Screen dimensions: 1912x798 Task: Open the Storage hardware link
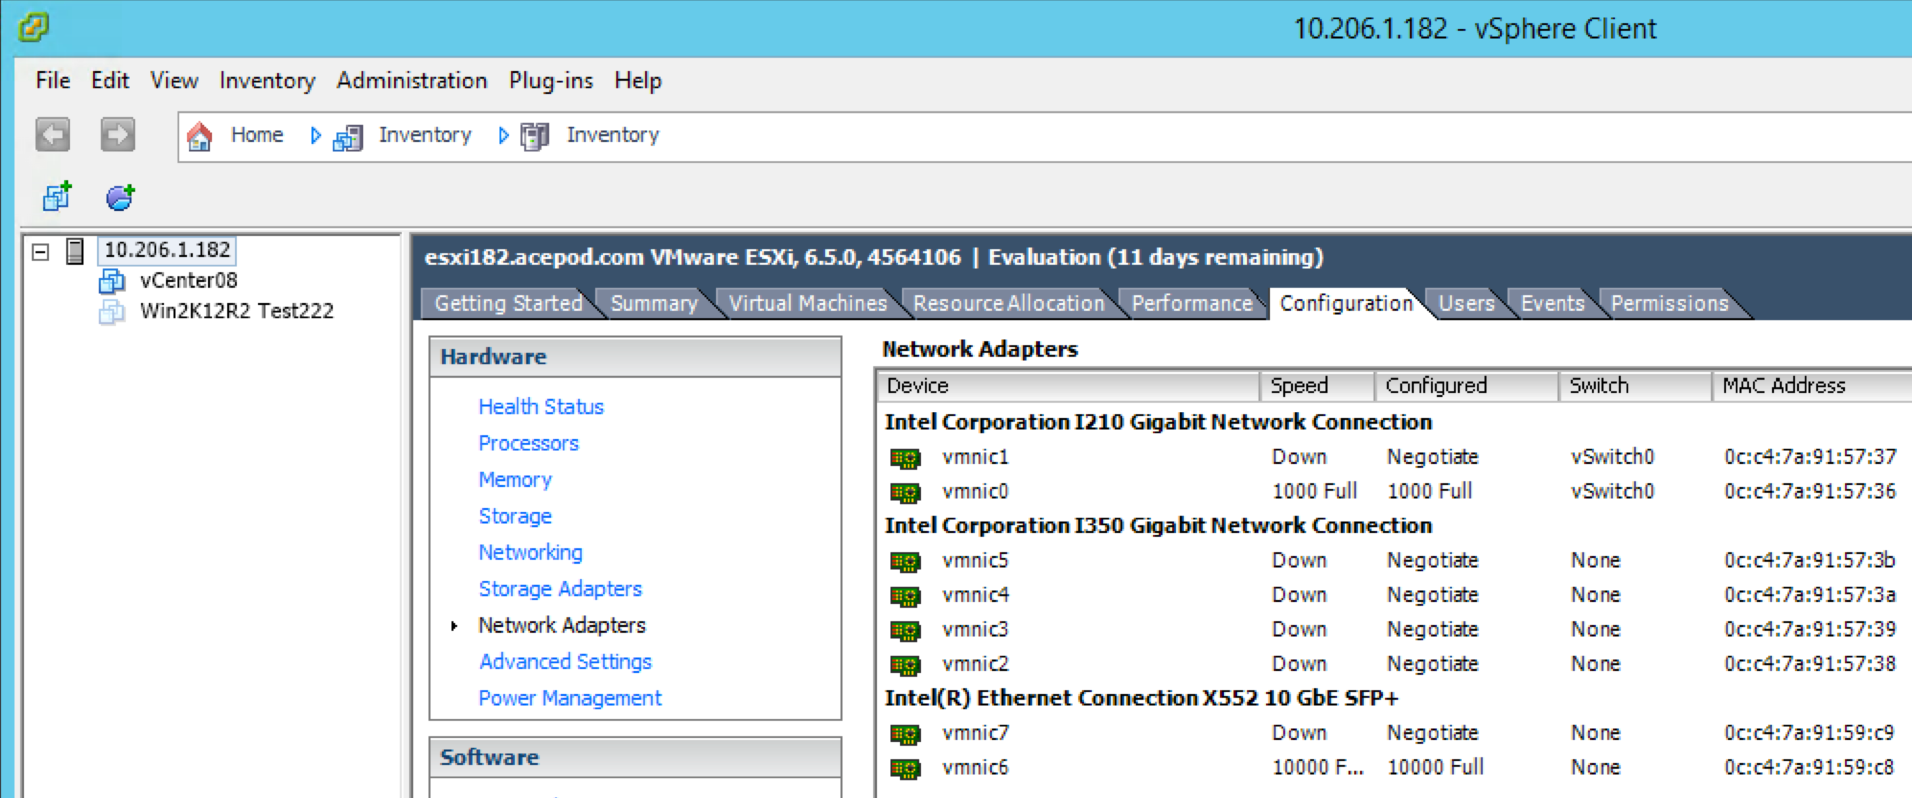[515, 516]
